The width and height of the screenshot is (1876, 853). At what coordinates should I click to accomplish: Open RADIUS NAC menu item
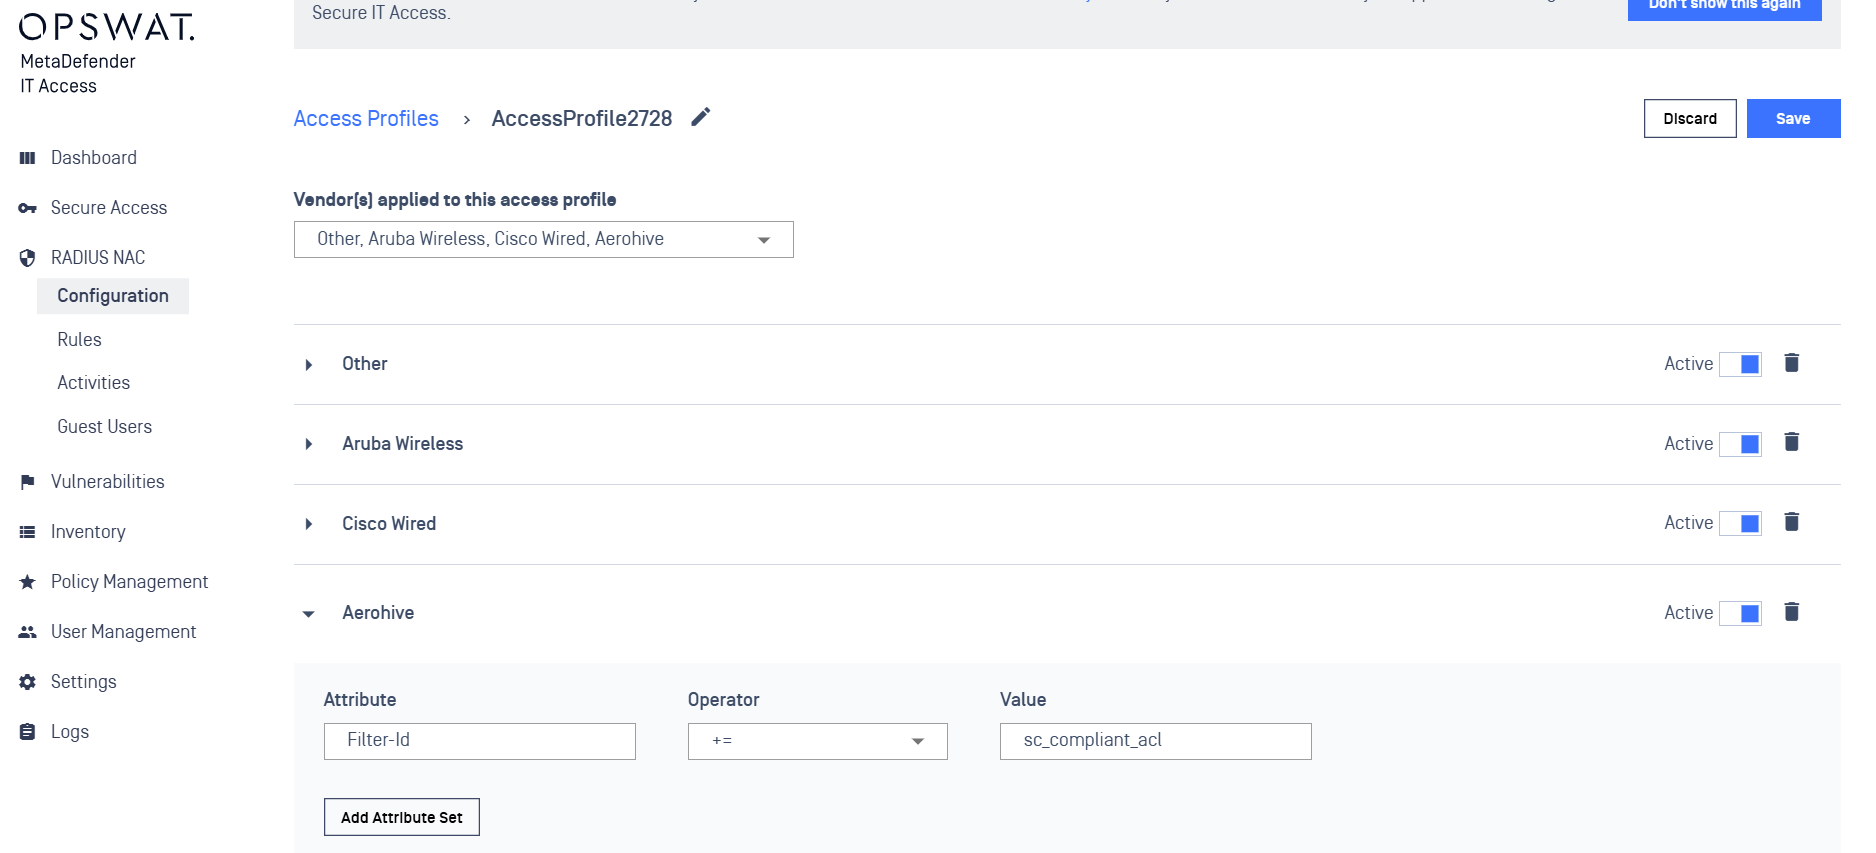pyautogui.click(x=98, y=258)
